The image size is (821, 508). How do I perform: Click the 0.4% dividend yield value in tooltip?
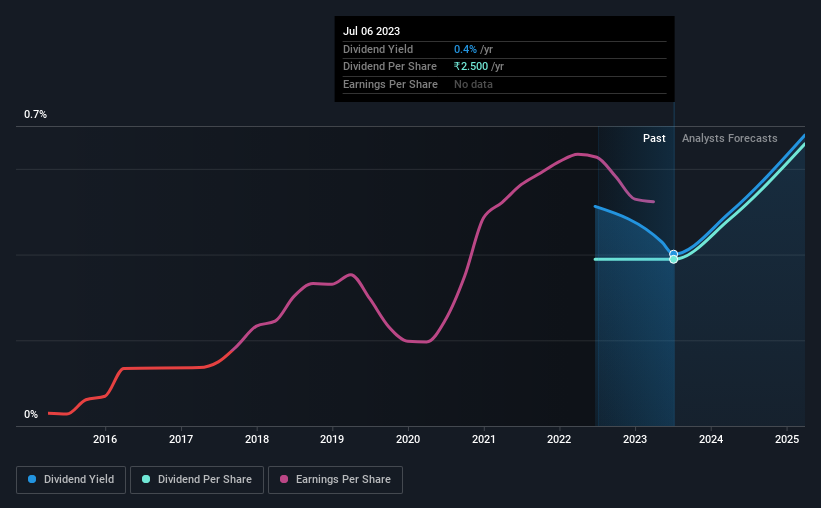coord(465,49)
